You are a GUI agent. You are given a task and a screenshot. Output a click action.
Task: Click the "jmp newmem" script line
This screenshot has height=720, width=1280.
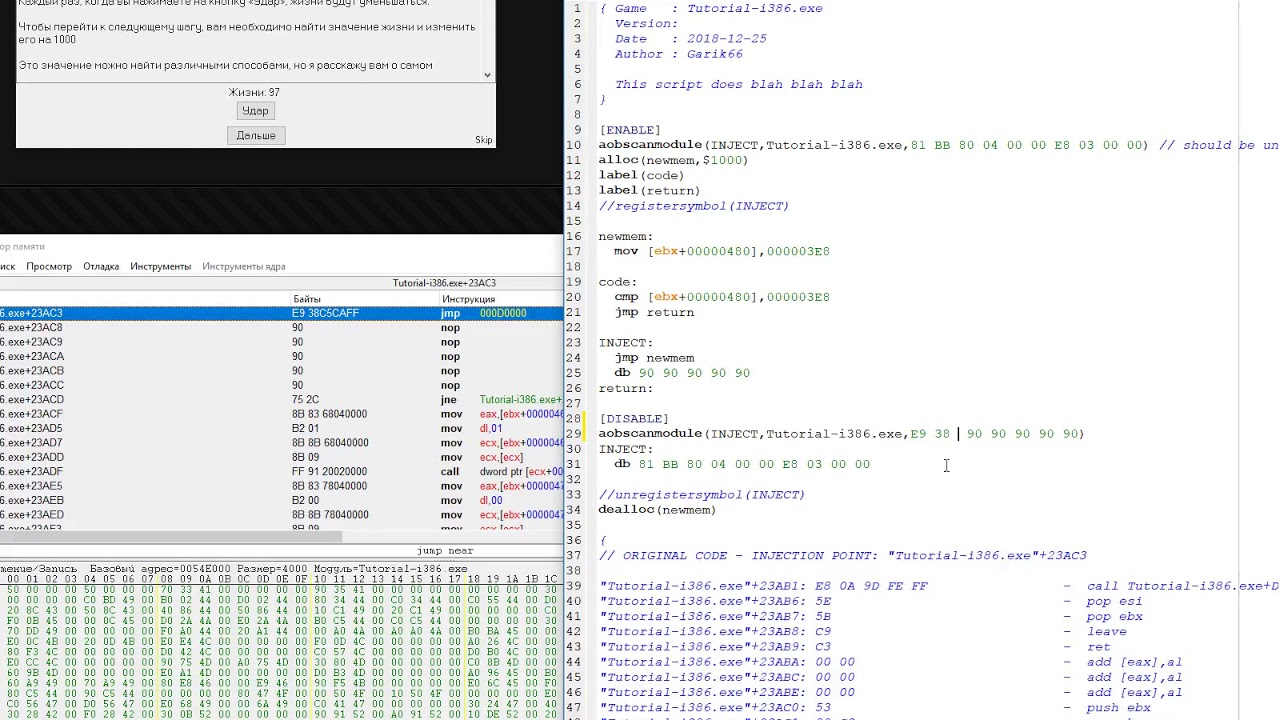(x=654, y=358)
